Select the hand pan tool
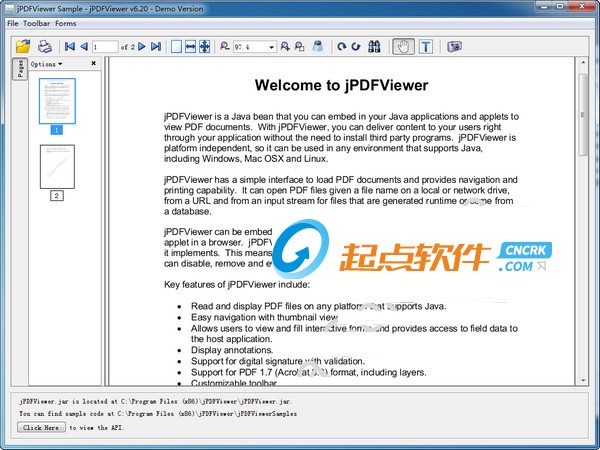The height and width of the screenshot is (450, 600). [x=403, y=47]
